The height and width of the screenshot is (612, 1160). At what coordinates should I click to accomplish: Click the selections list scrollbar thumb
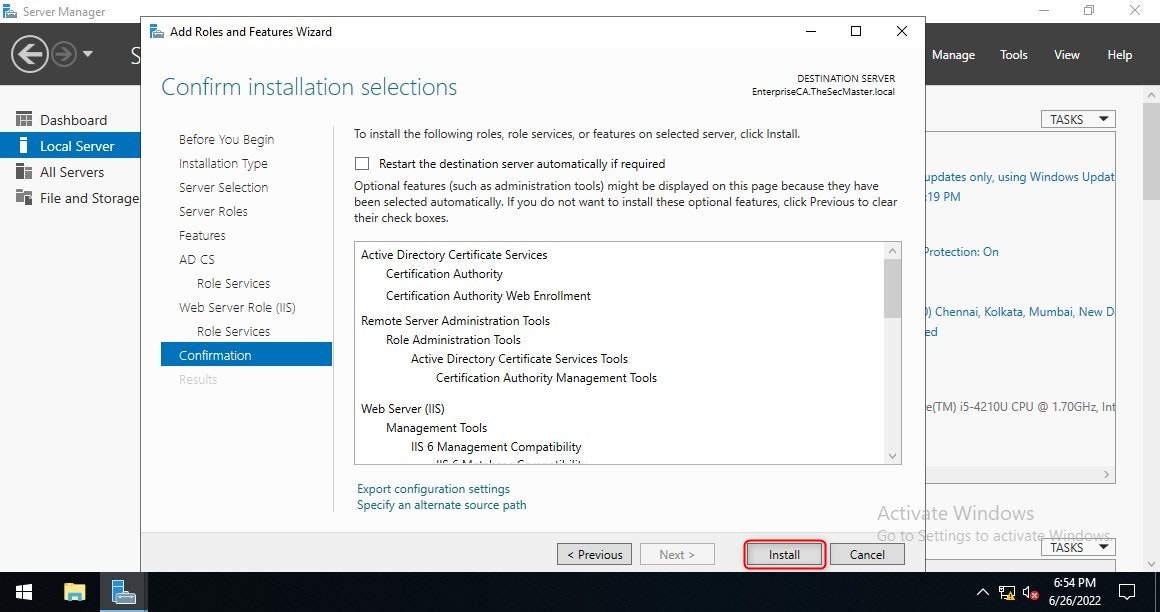tap(892, 289)
